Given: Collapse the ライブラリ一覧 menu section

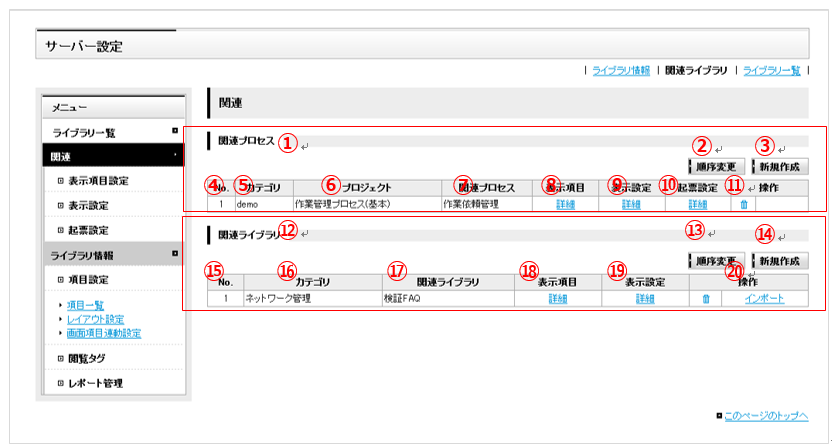Looking at the screenshot, I should tap(175, 131).
